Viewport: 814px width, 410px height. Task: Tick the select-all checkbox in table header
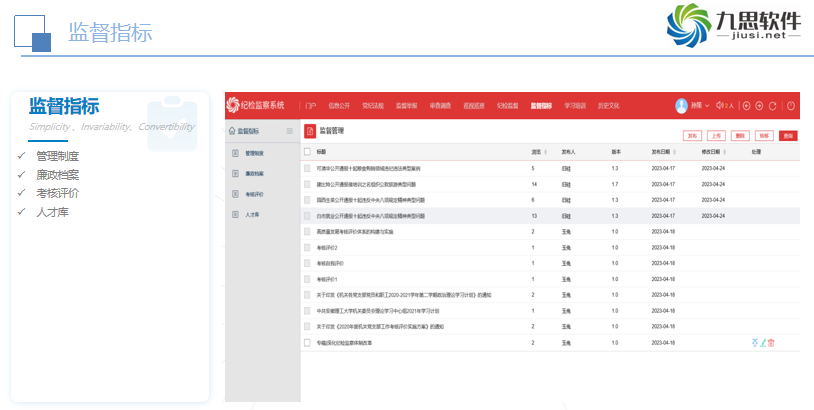tap(308, 152)
